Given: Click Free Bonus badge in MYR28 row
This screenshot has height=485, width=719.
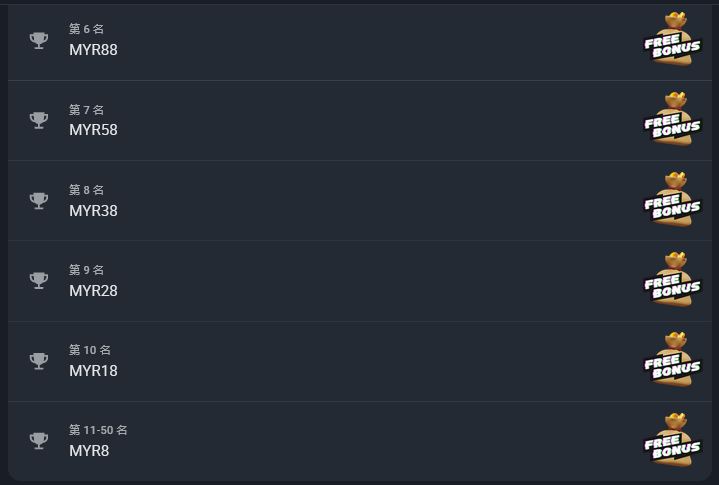Looking at the screenshot, I should pyautogui.click(x=672, y=280).
